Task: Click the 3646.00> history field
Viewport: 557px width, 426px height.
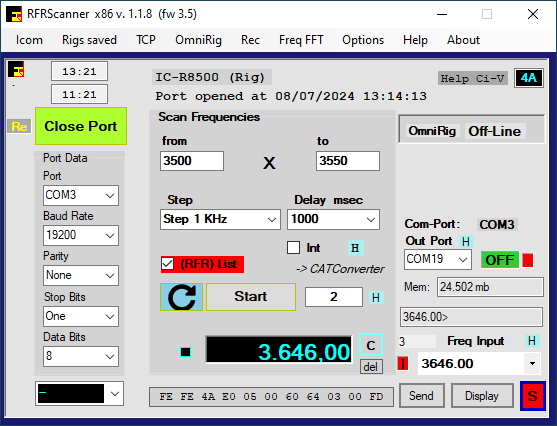Action: pyautogui.click(x=471, y=317)
